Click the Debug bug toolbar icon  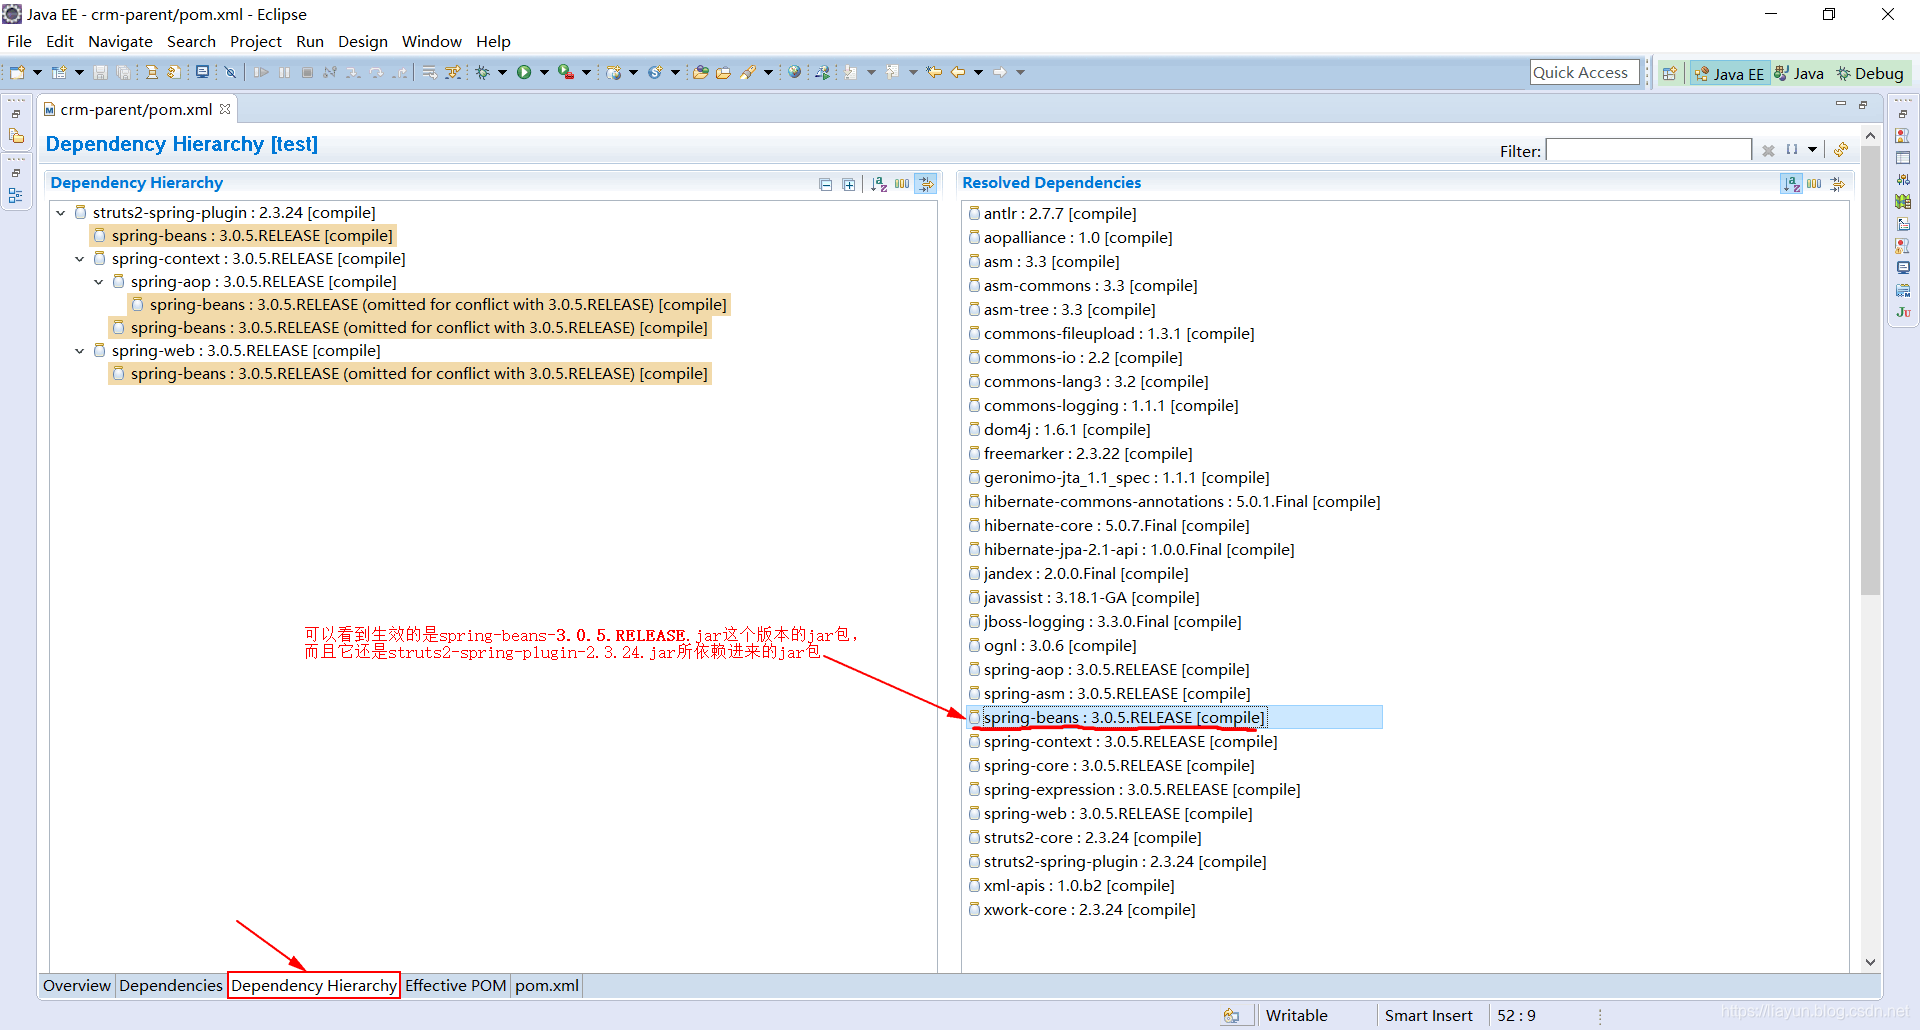click(483, 72)
